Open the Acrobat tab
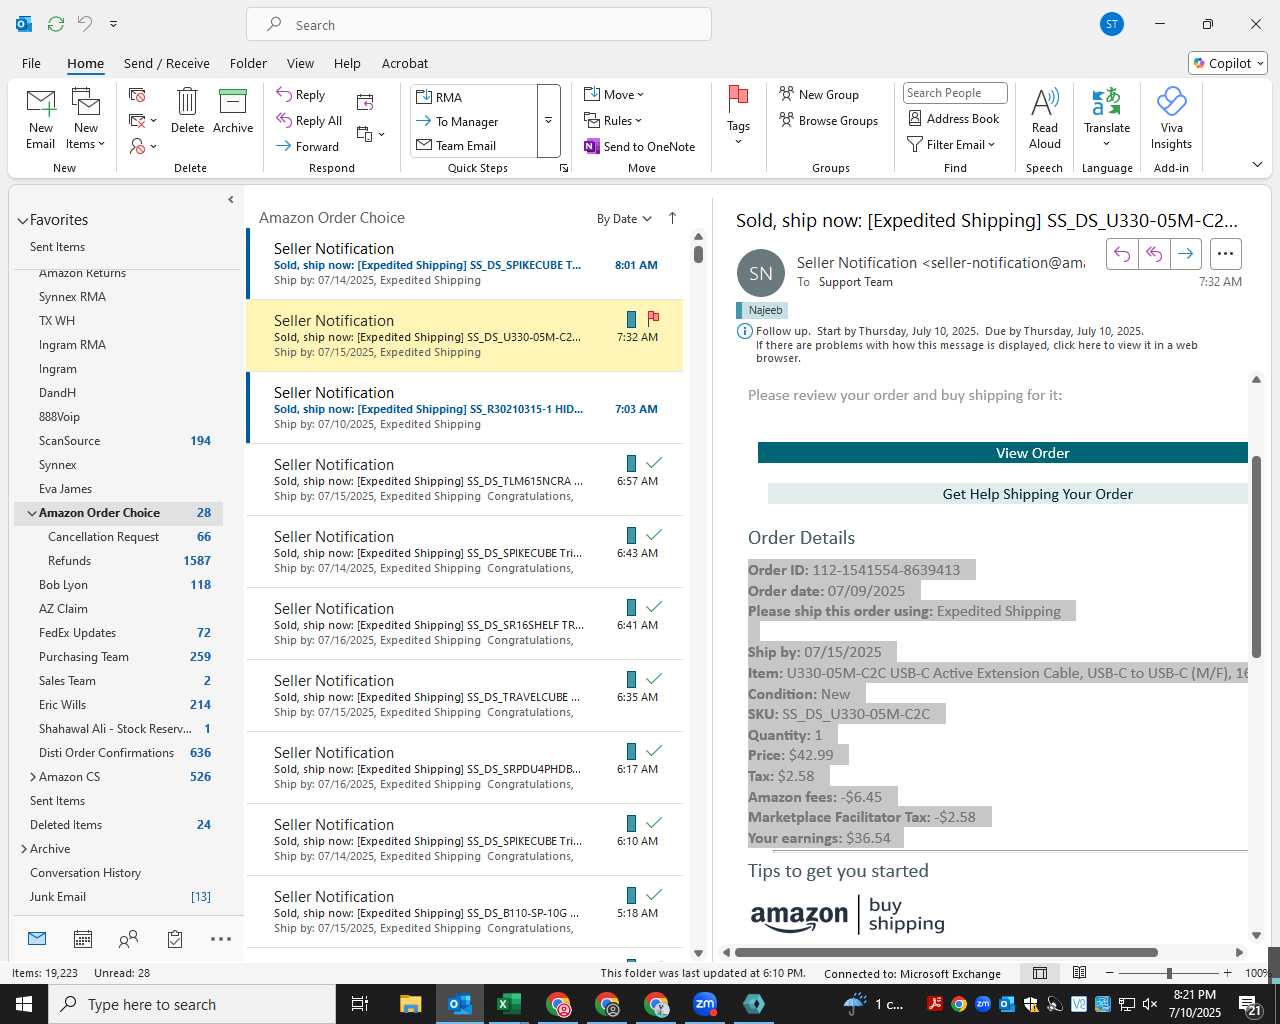1280x1024 pixels. pyautogui.click(x=405, y=63)
